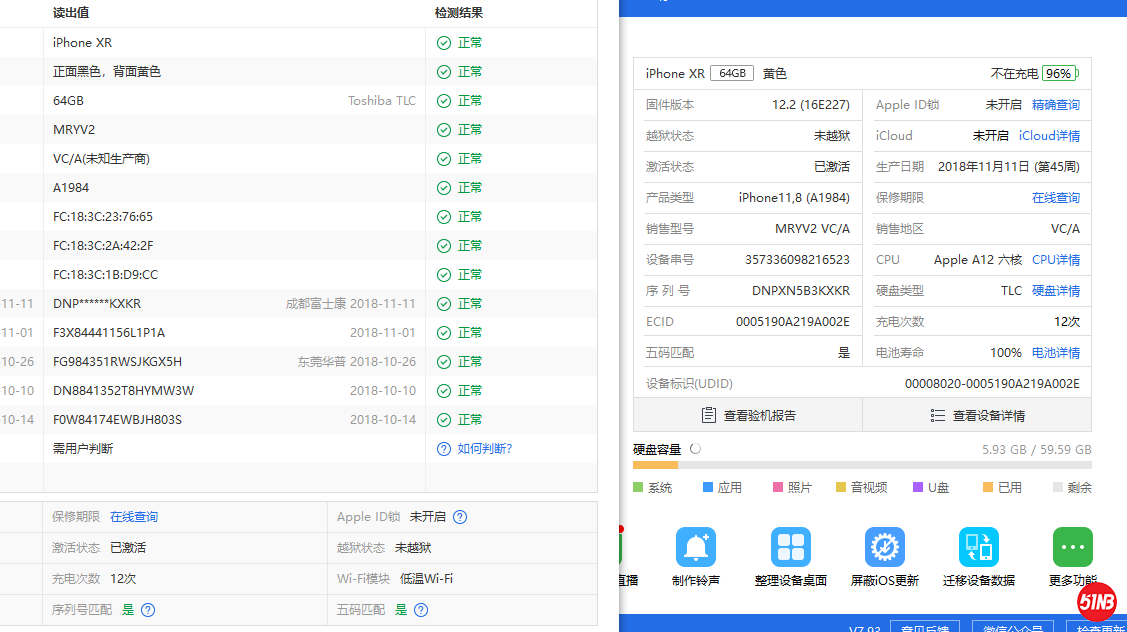The image size is (1127, 632).
Task: Open iCloud详情 link
Action: (x=1049, y=136)
